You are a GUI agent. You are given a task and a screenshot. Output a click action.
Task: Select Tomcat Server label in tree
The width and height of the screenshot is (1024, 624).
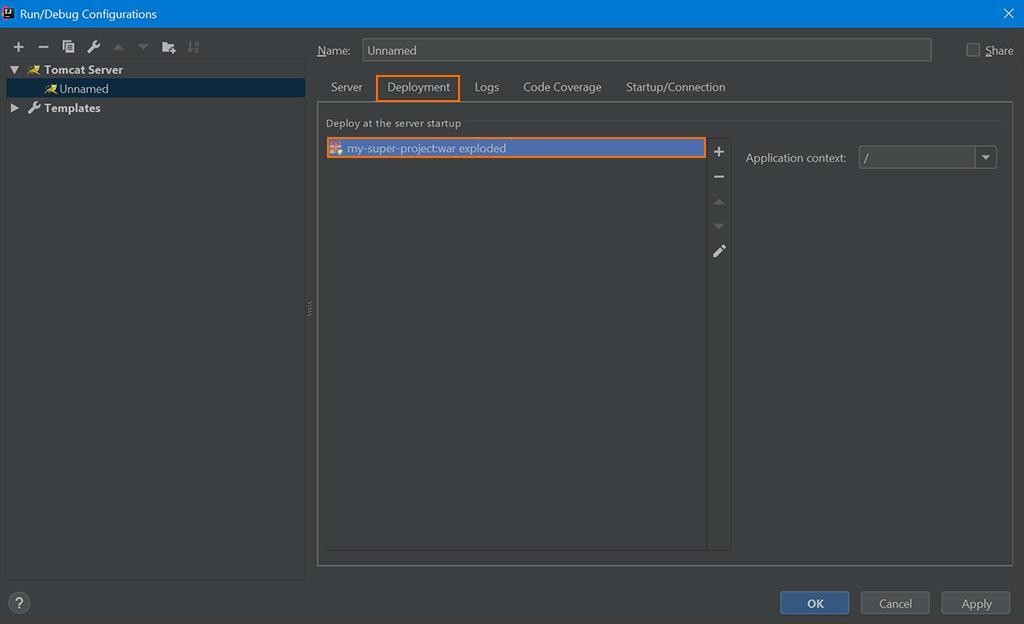(x=83, y=70)
